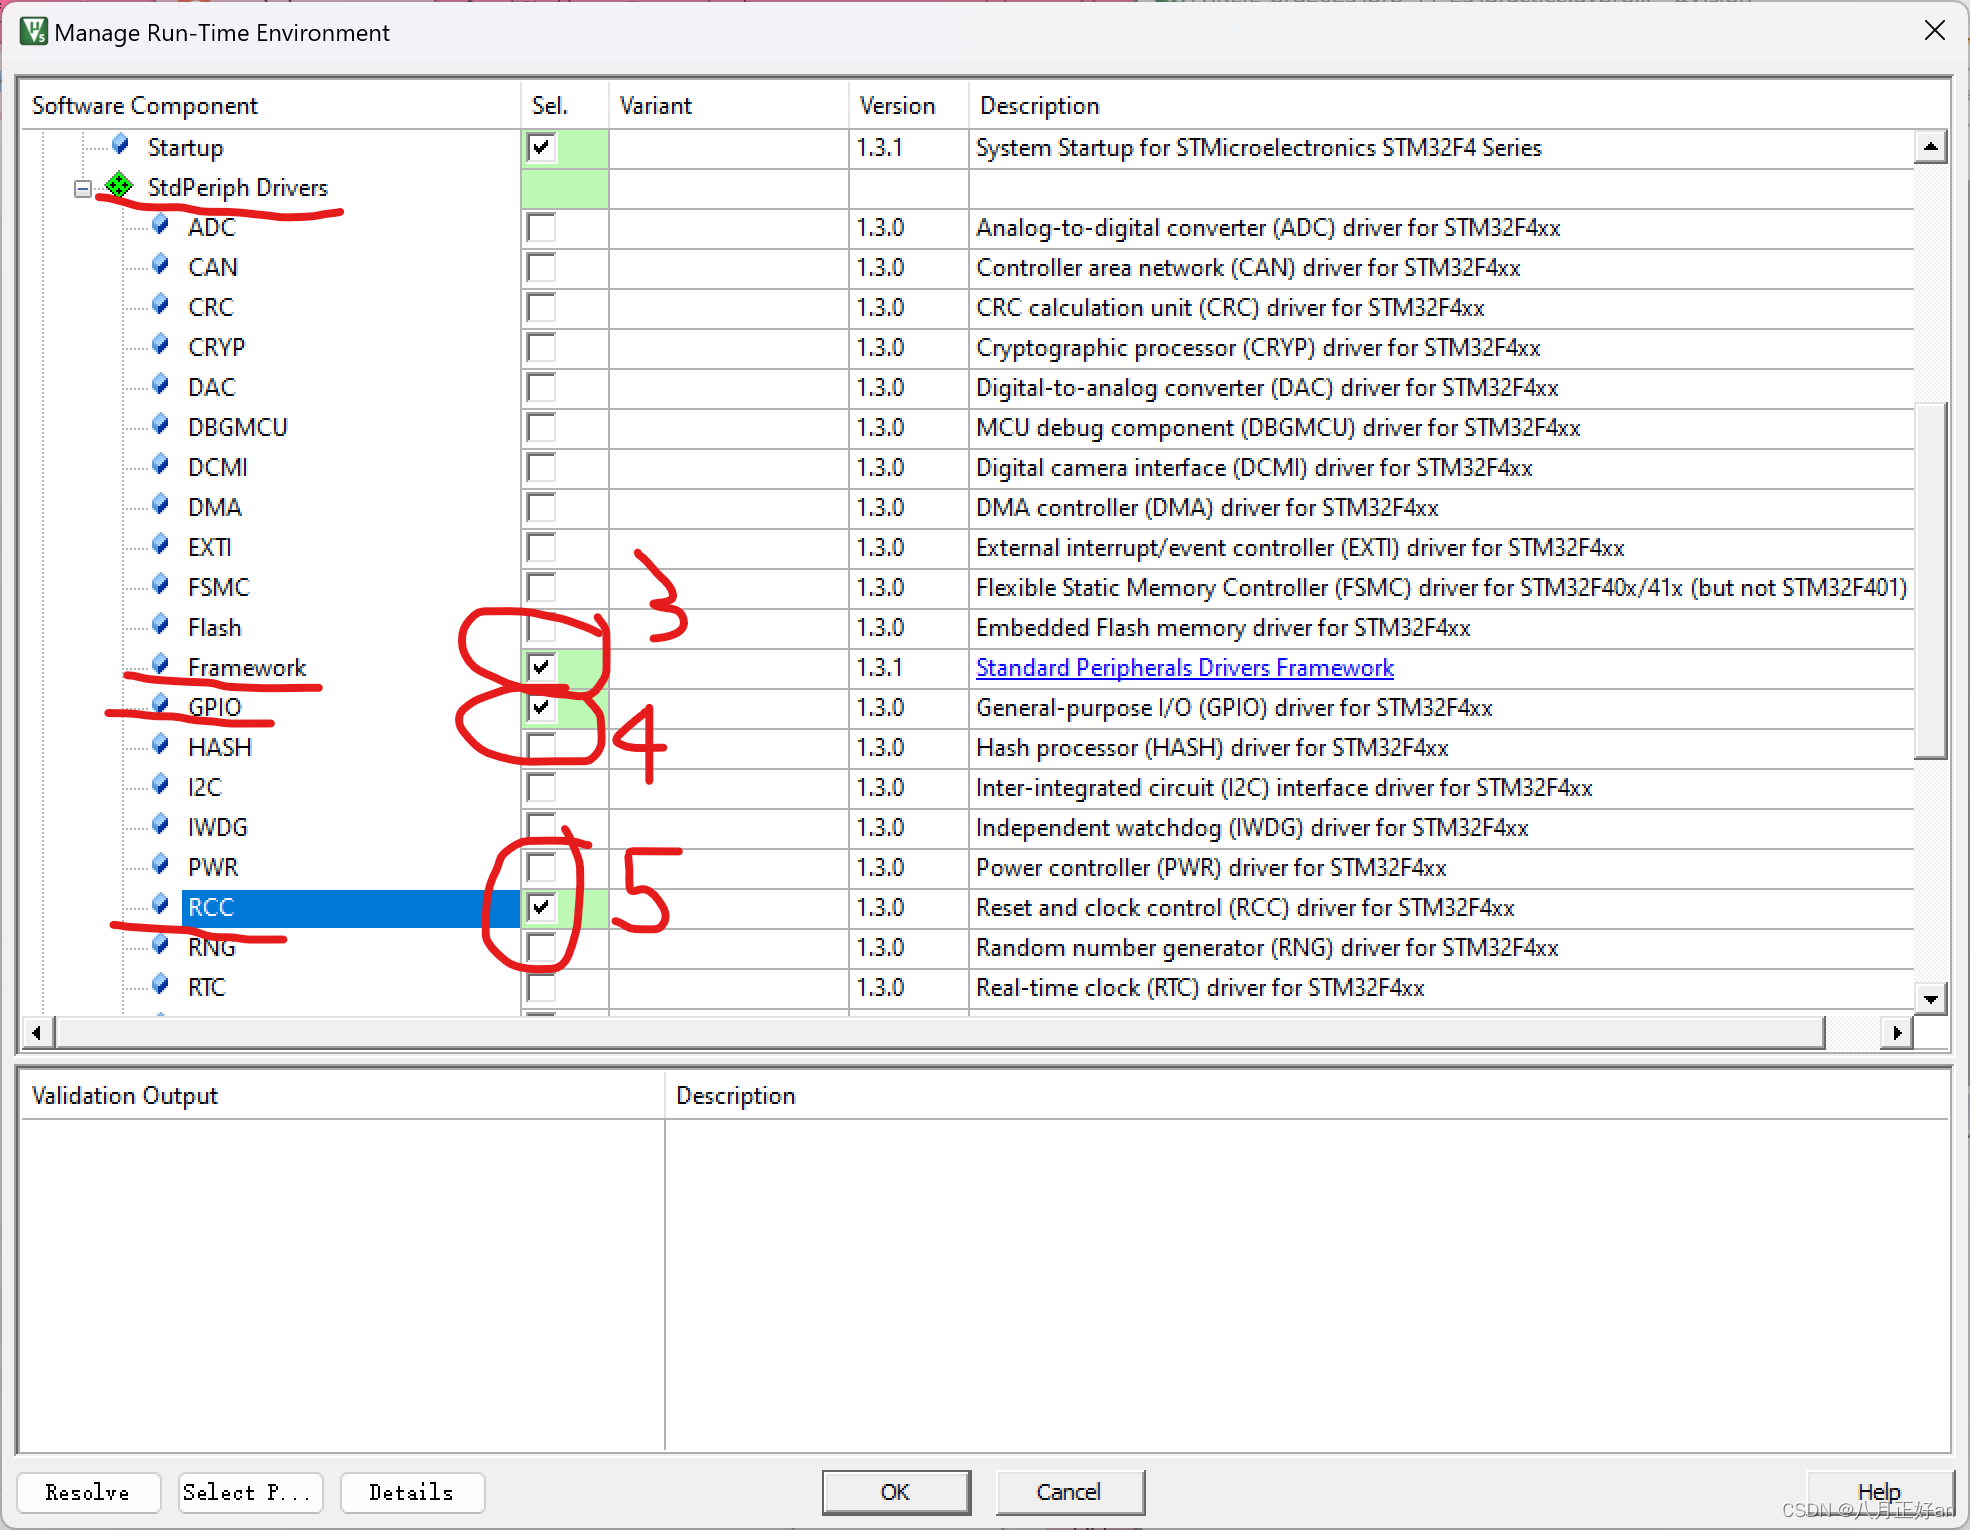This screenshot has width=1970, height=1530.
Task: Click the blue component icon next to ADC
Action: pos(160,225)
